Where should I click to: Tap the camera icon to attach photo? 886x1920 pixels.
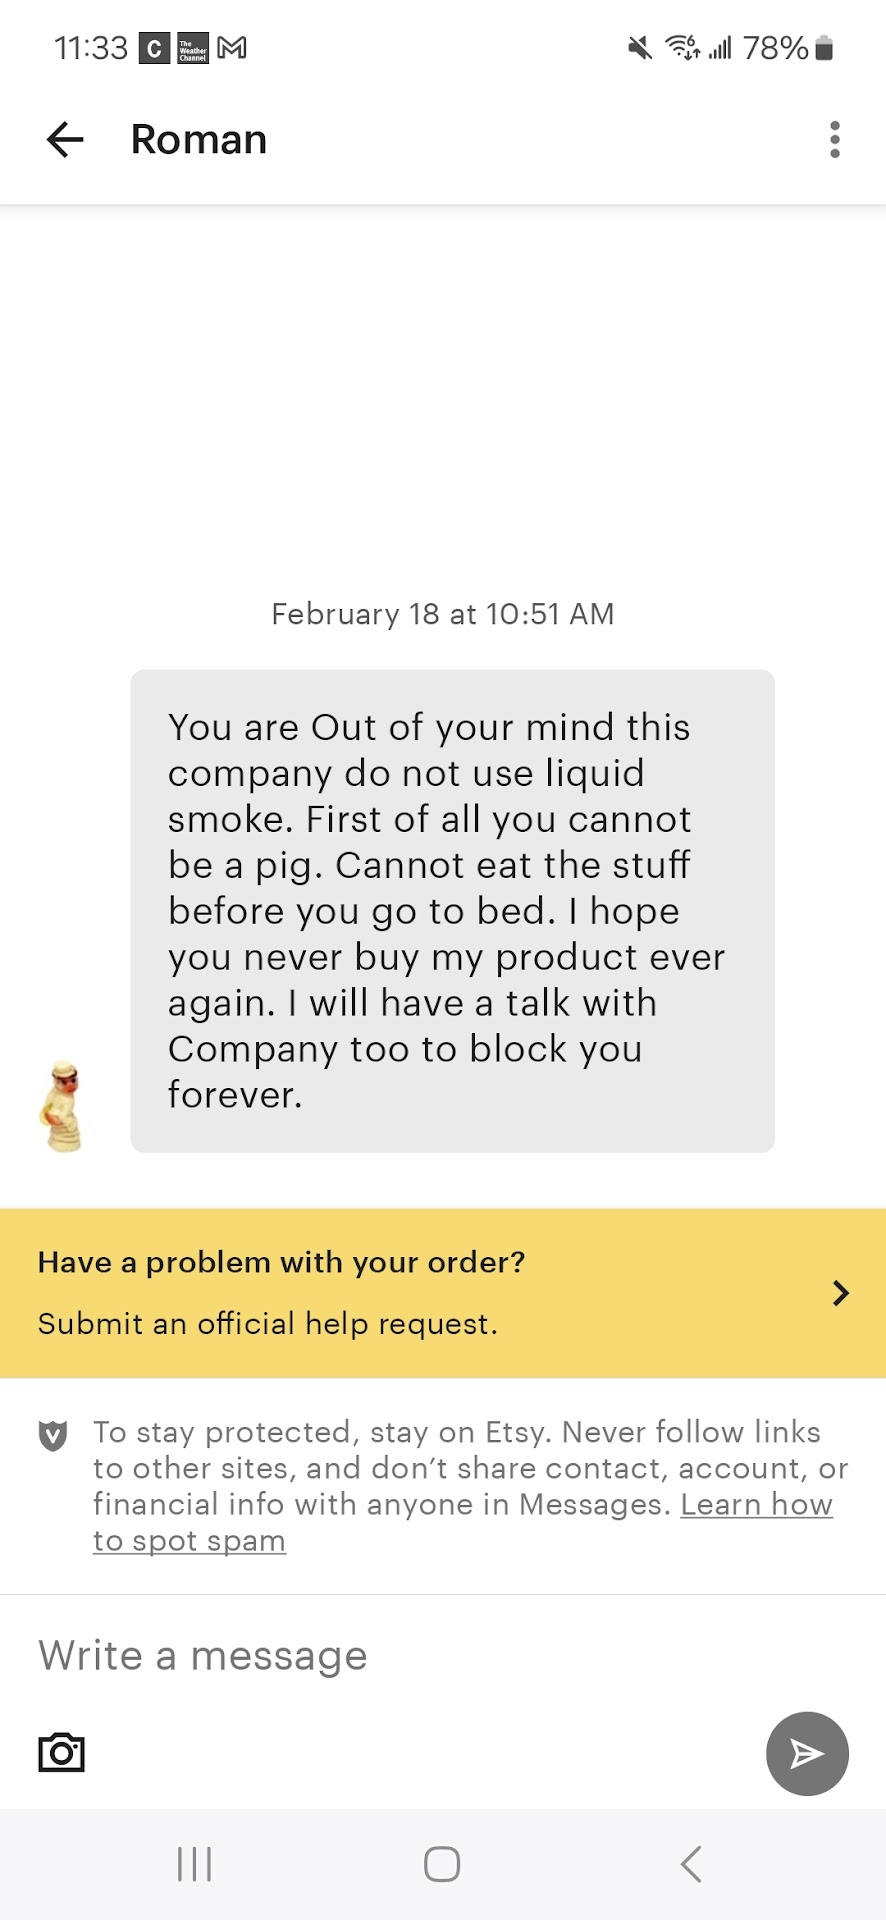point(61,1752)
